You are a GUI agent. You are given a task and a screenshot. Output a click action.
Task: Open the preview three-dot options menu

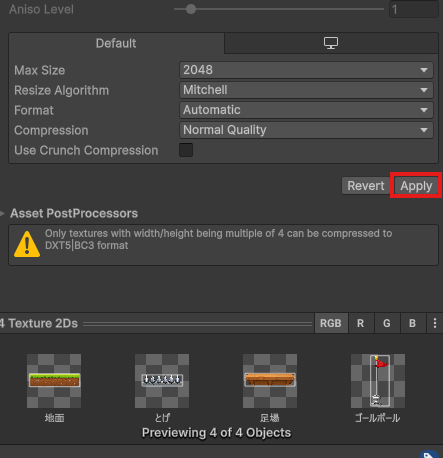point(435,323)
